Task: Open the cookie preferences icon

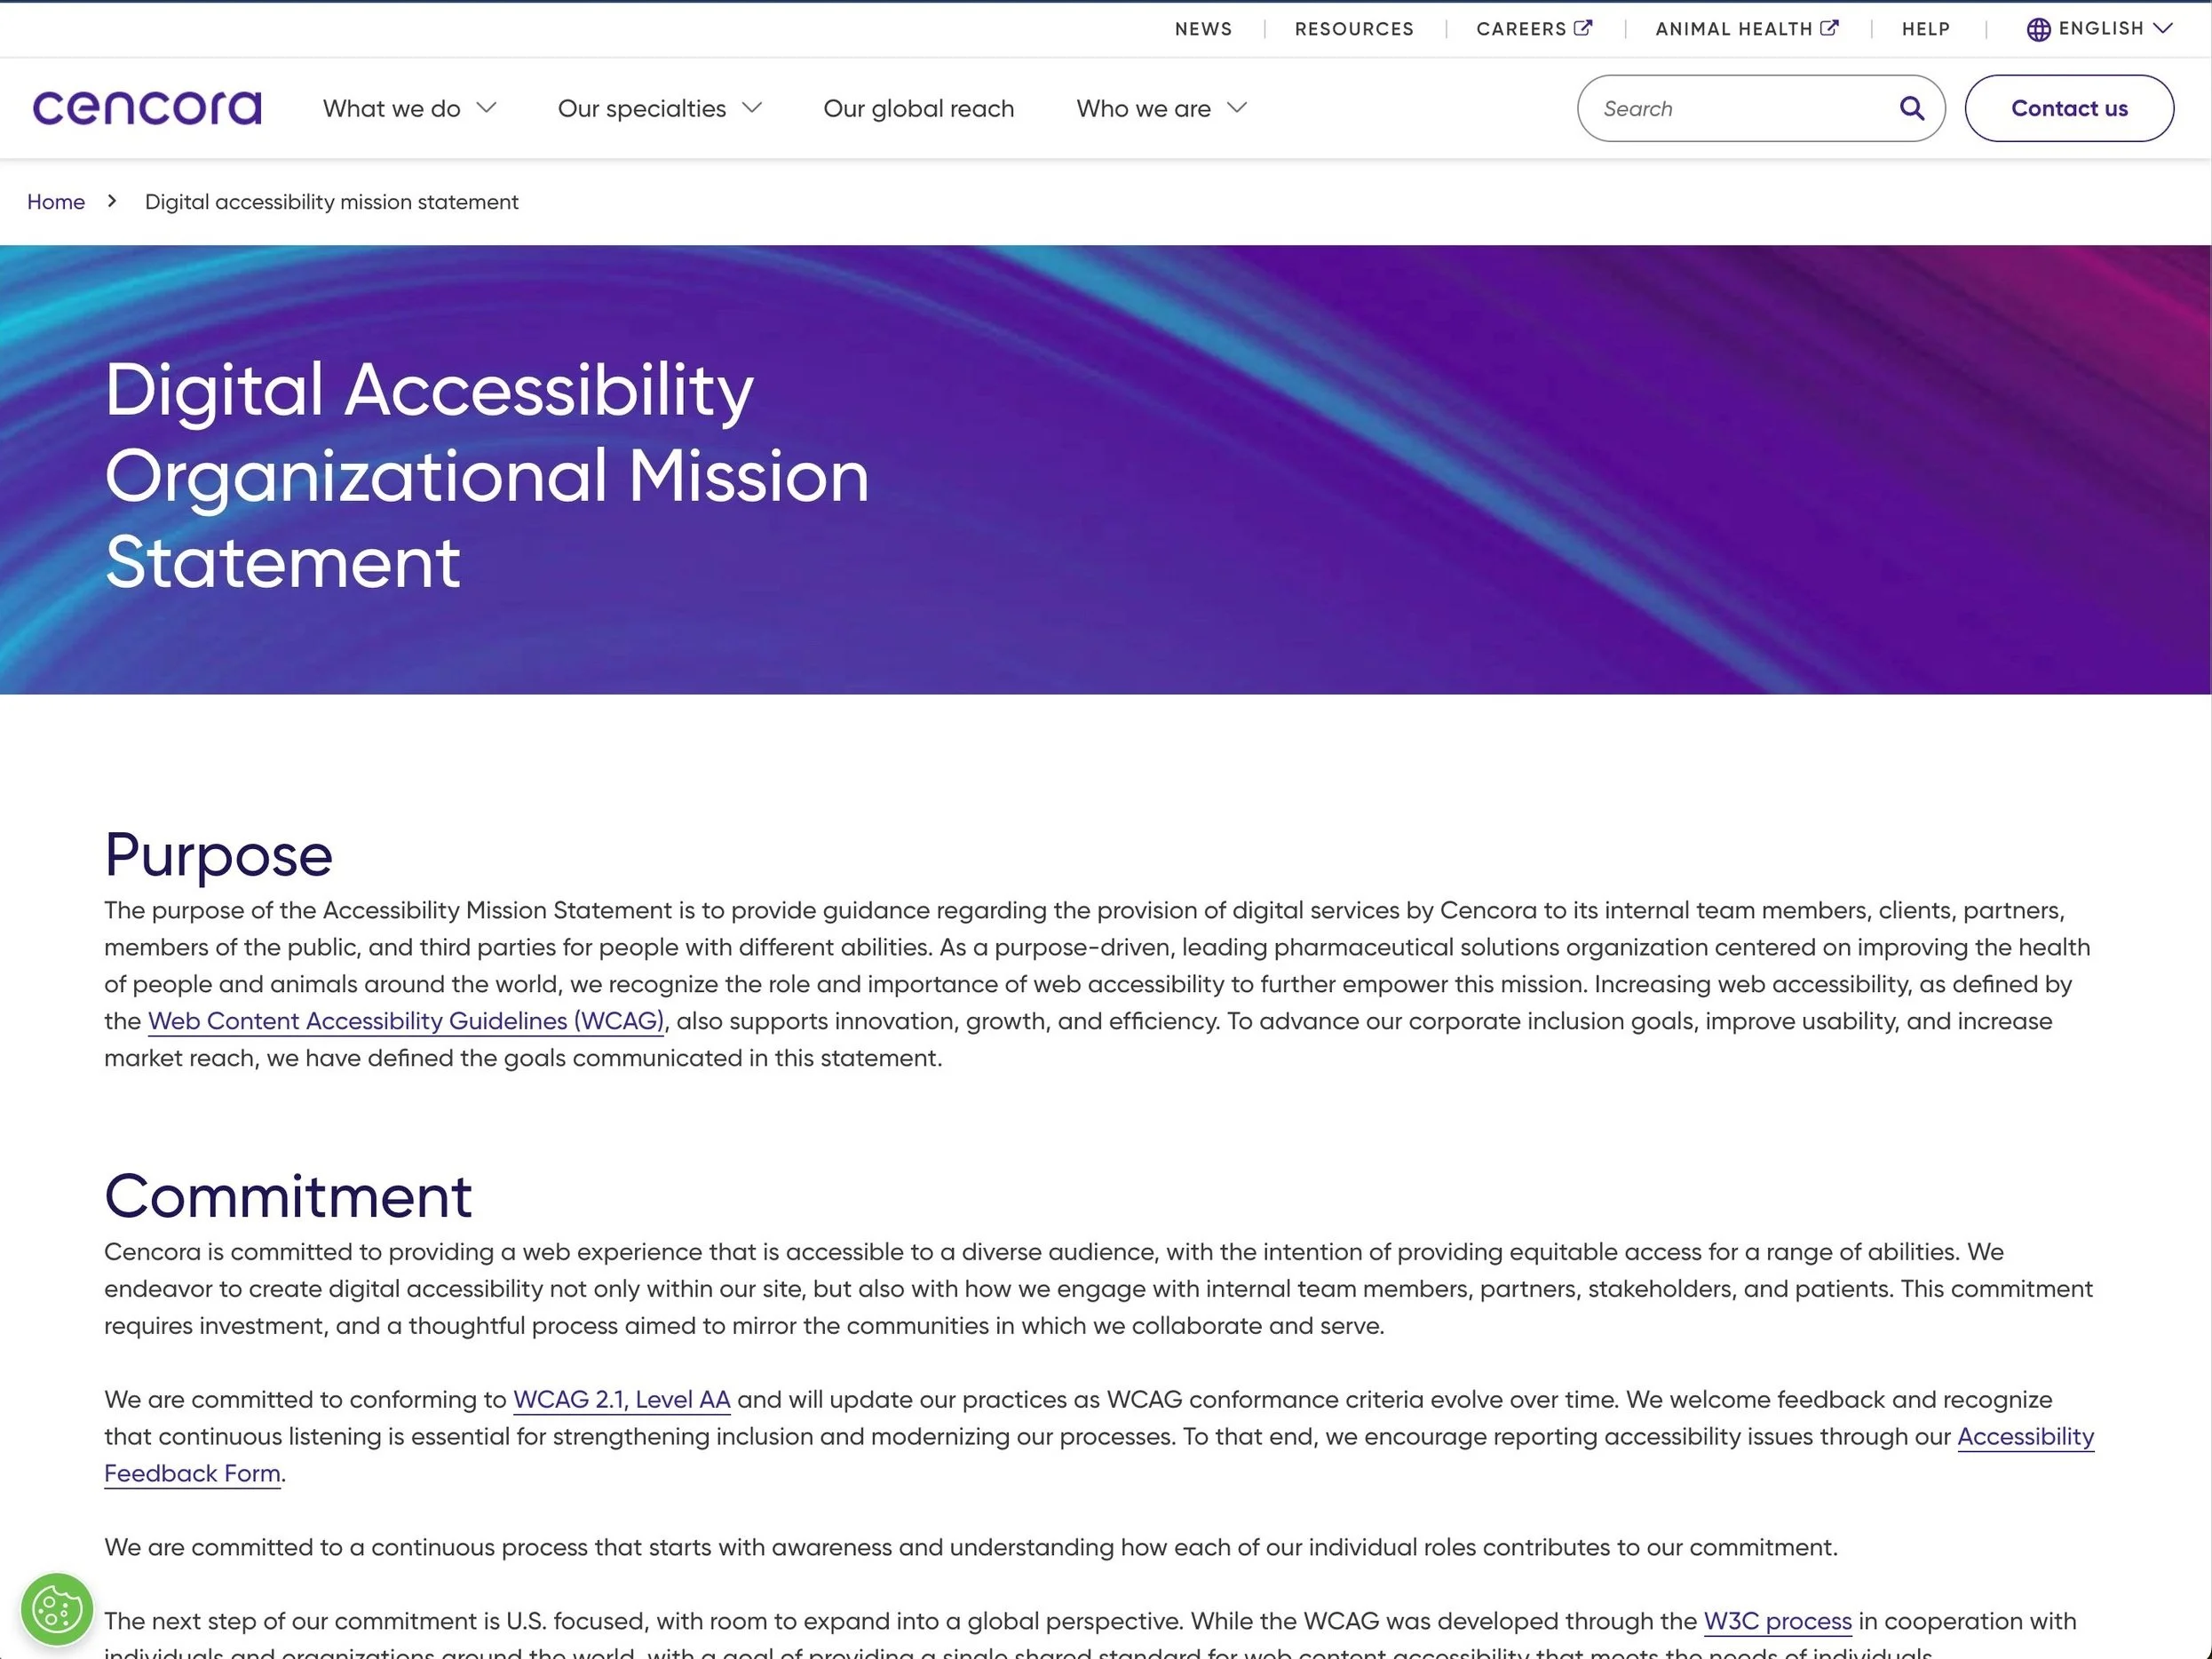Action: click(x=57, y=1609)
